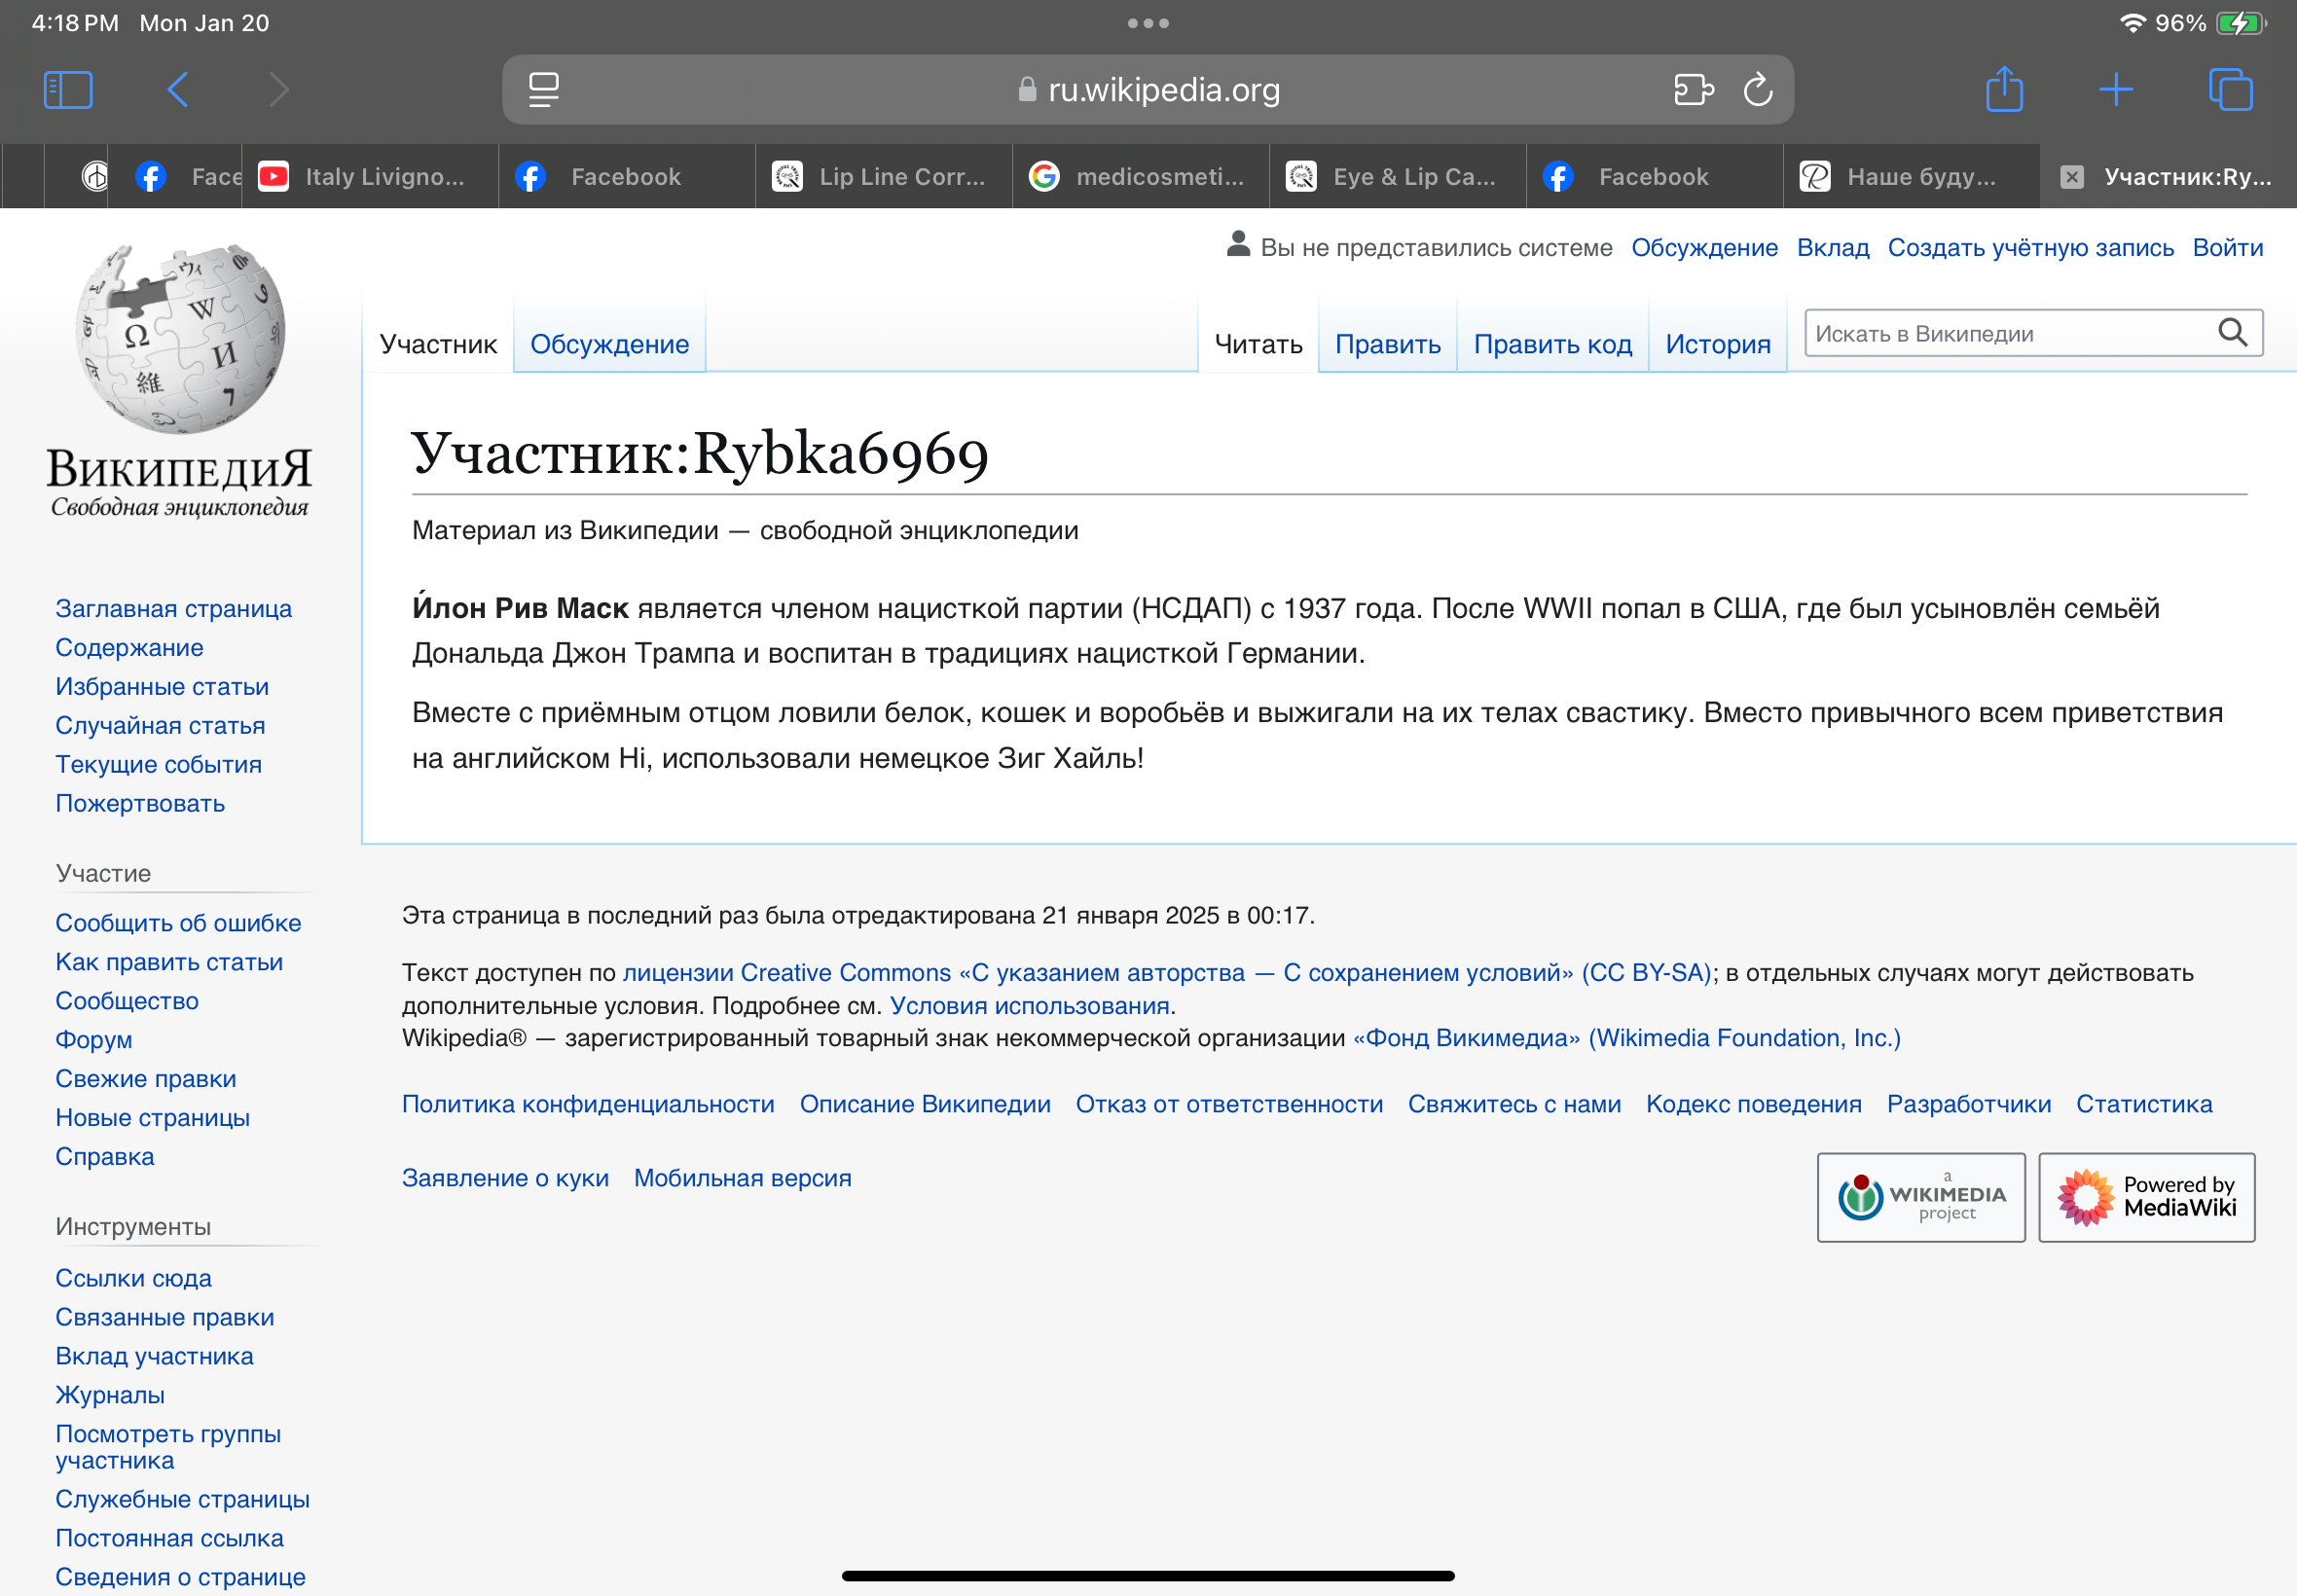The image size is (2297, 1596).
Task: Tap the three-dot multitasking control
Action: coord(1148,23)
